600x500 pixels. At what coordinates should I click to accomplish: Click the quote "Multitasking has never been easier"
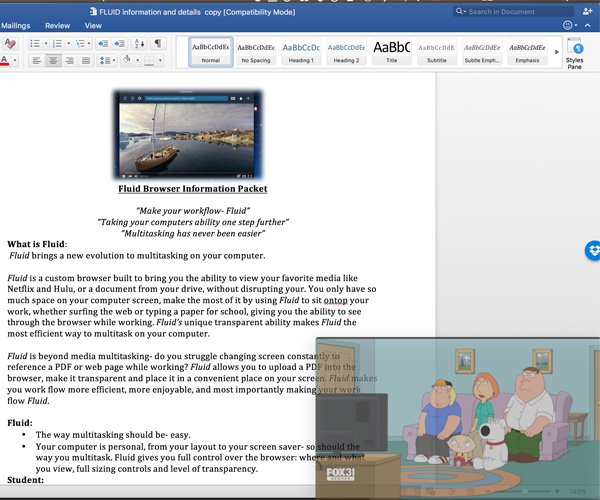[193, 233]
